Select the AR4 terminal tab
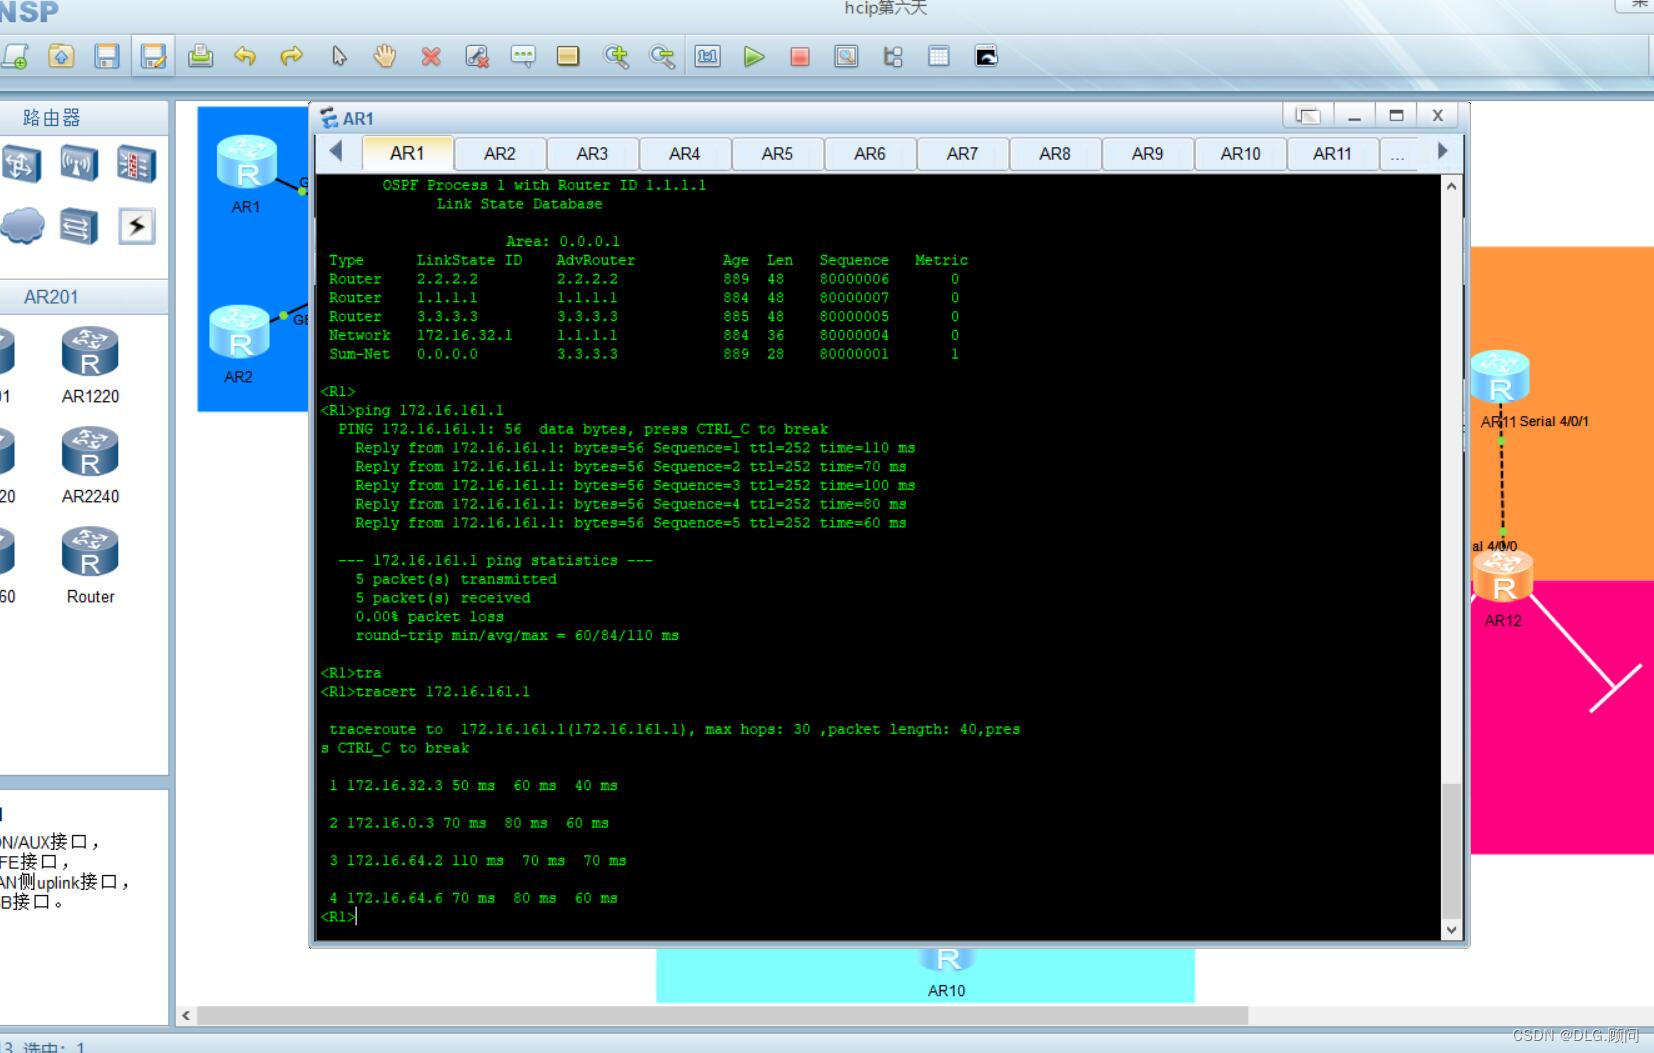The height and width of the screenshot is (1053, 1654). [x=685, y=154]
